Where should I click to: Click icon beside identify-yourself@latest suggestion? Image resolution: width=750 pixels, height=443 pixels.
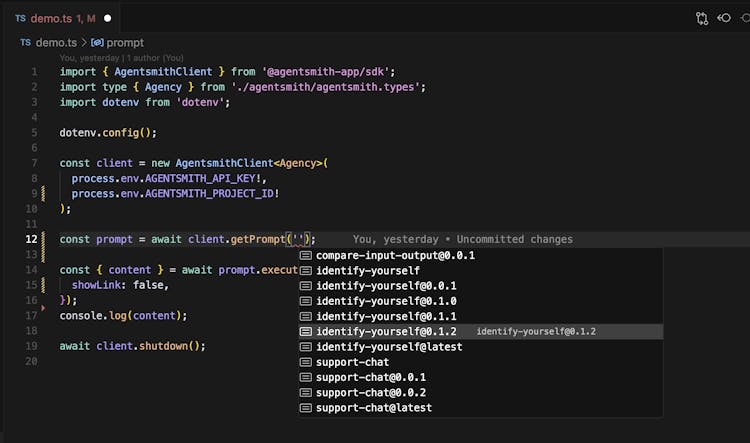pos(306,347)
